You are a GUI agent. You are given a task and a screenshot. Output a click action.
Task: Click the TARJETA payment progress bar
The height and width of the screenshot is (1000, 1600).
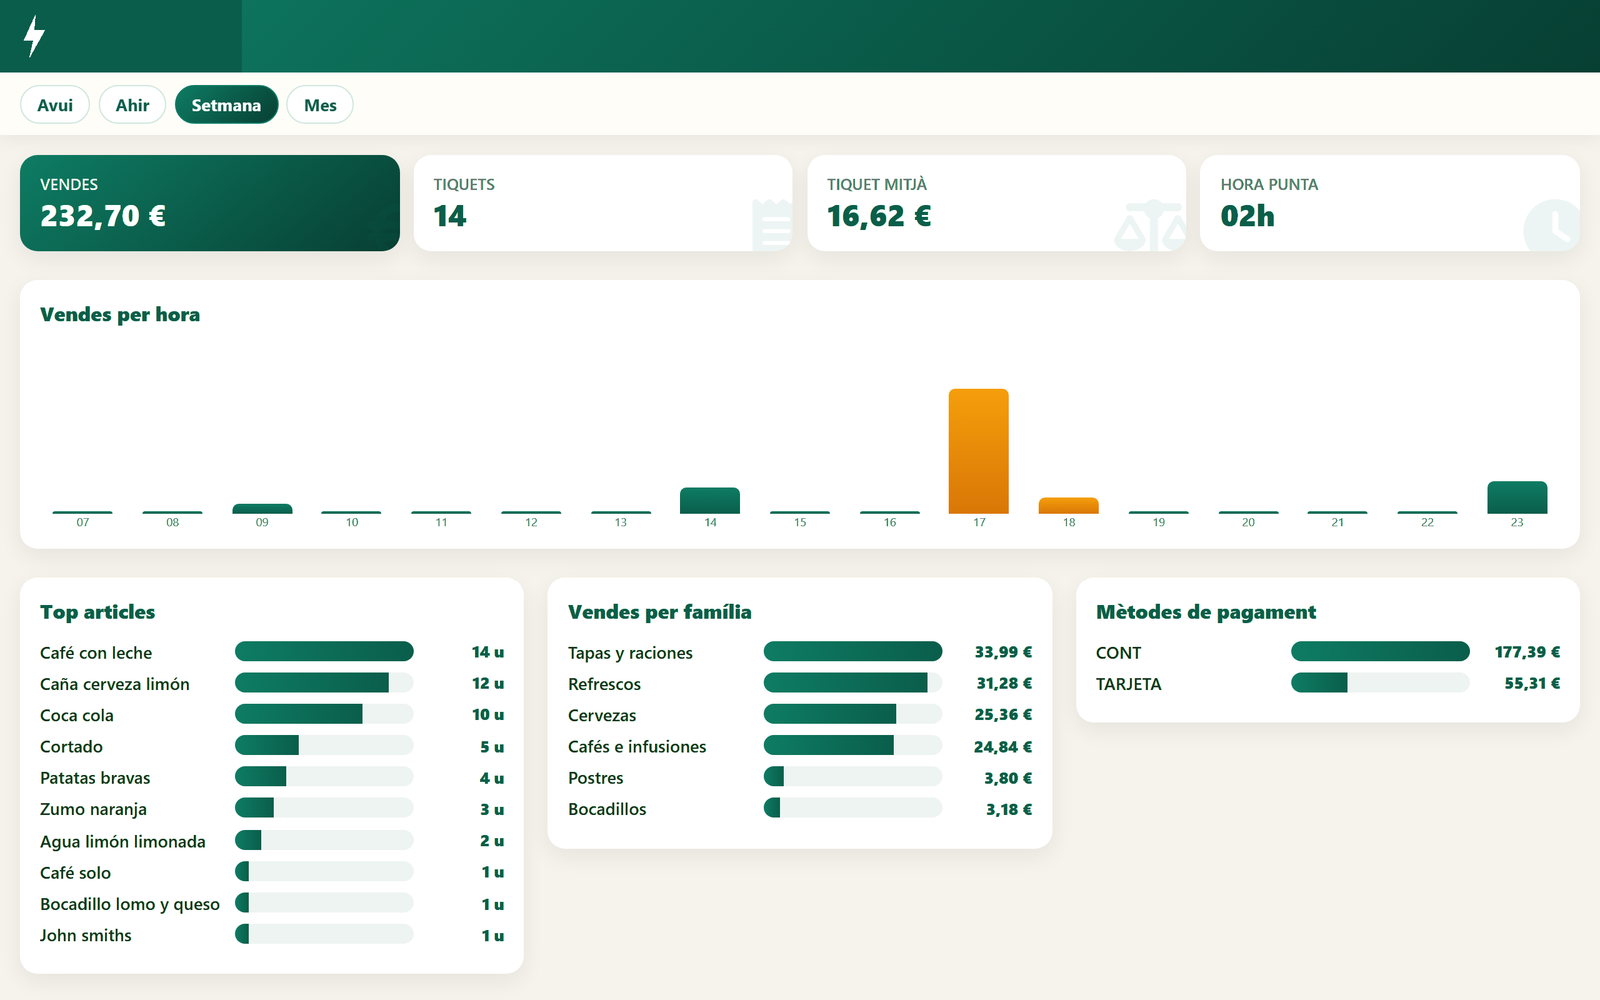pyautogui.click(x=1380, y=683)
